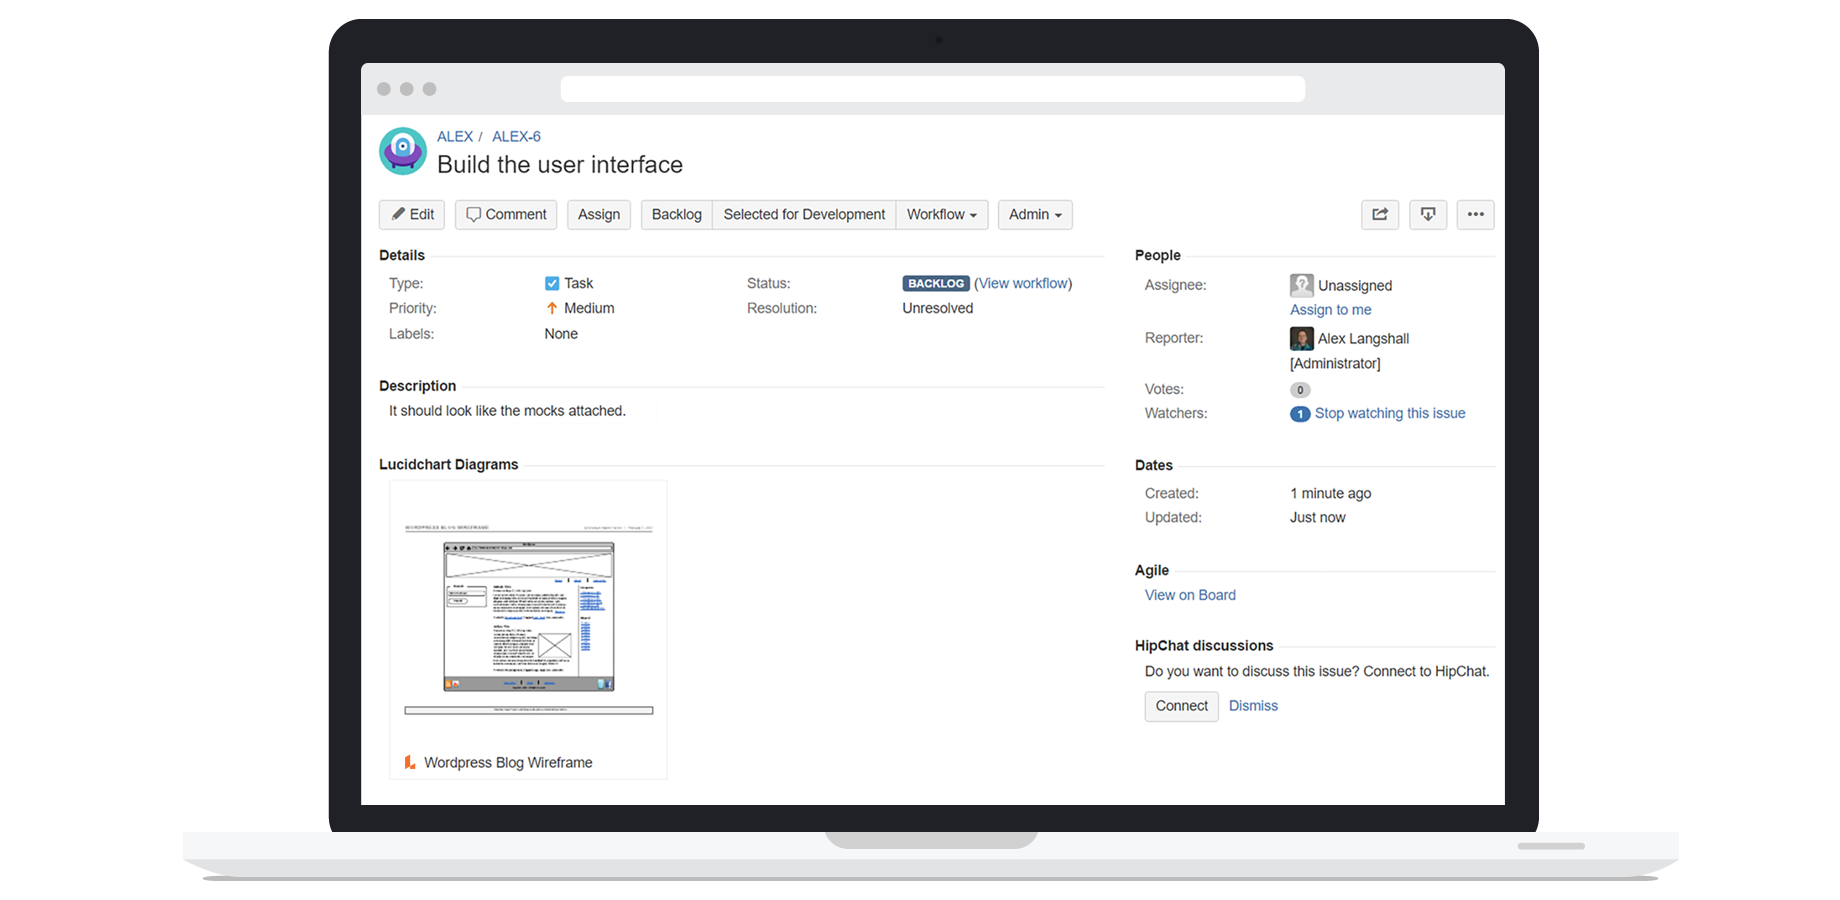Assign the issue to me
The image size is (1840, 900).
1330,310
